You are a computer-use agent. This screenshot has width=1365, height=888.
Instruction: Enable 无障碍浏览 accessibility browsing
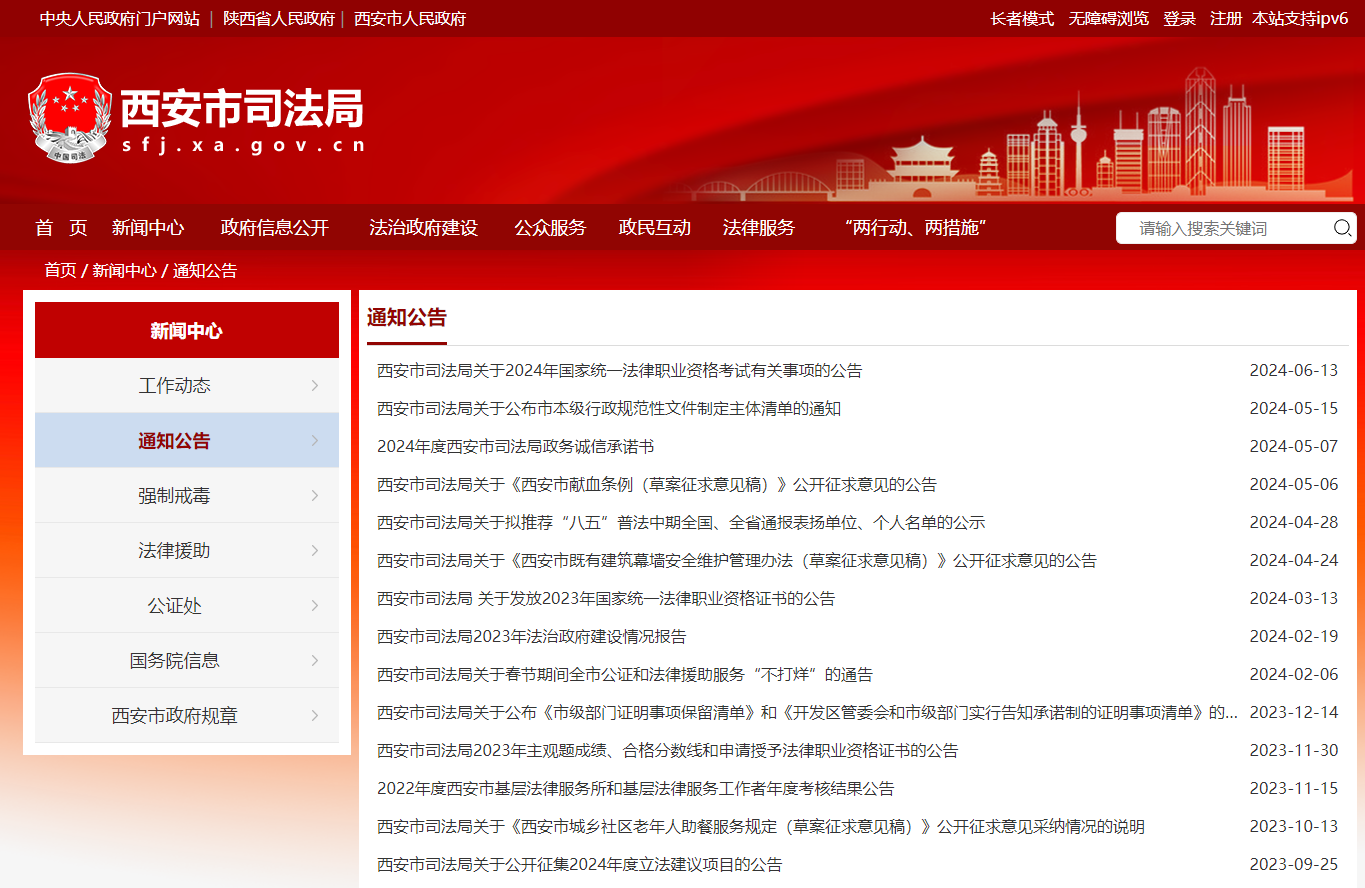(1108, 19)
